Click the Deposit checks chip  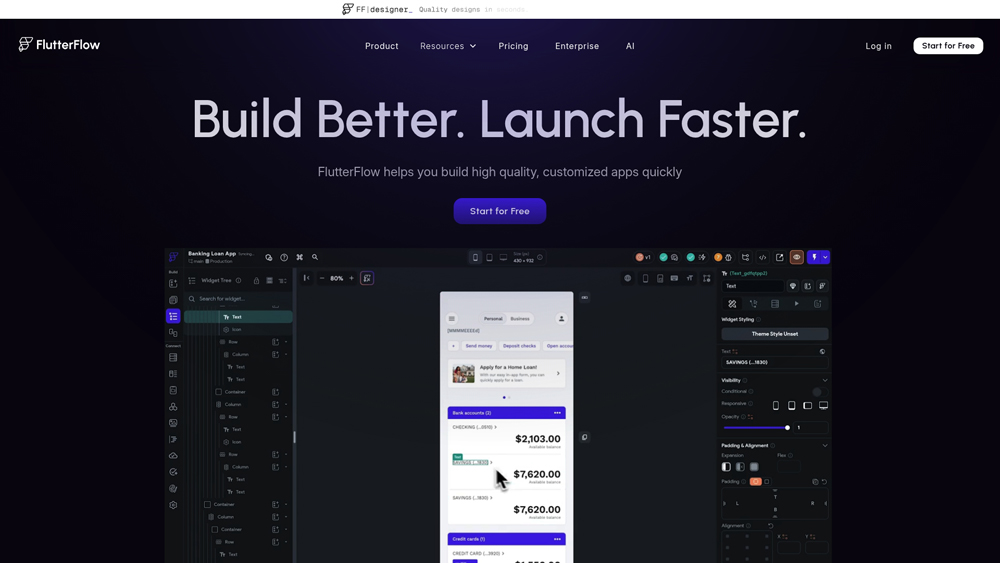(x=519, y=346)
